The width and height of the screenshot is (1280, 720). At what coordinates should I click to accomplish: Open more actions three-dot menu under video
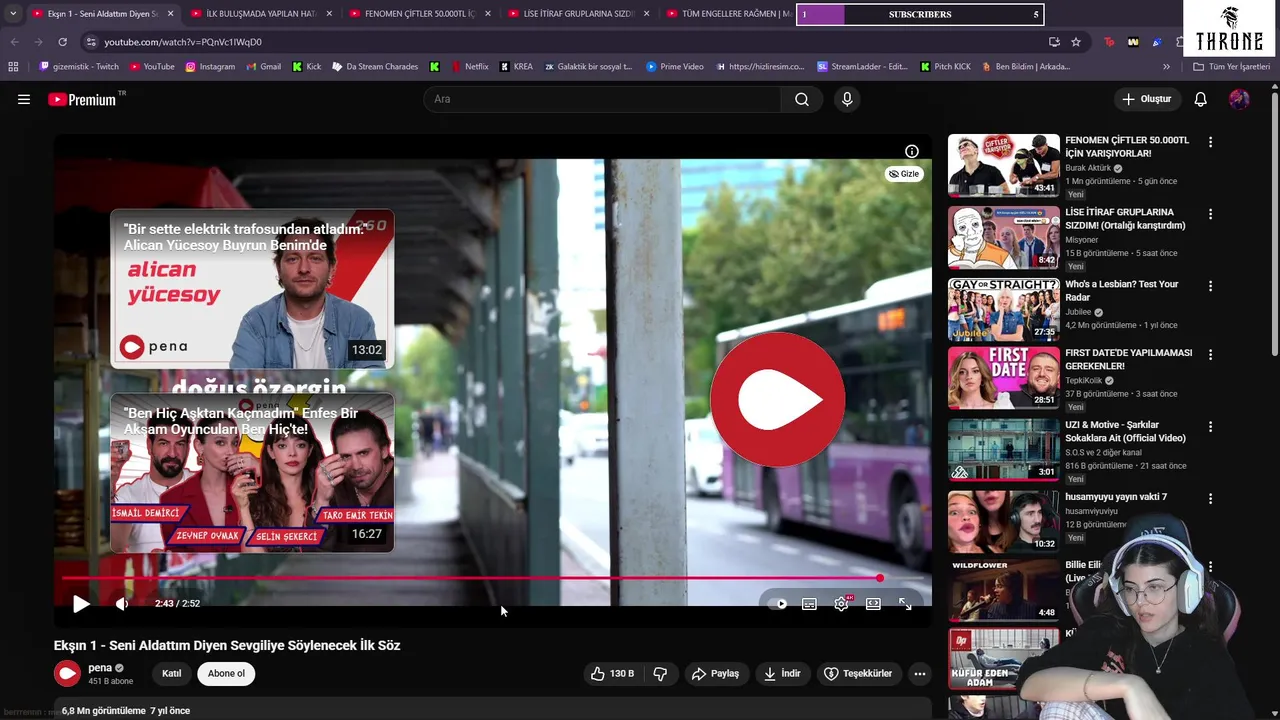920,674
